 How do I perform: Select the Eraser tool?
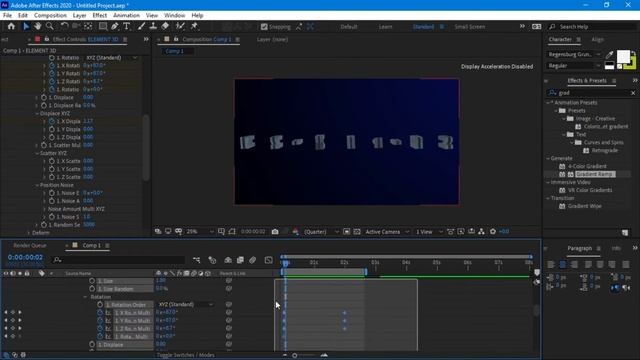pyautogui.click(x=165, y=27)
